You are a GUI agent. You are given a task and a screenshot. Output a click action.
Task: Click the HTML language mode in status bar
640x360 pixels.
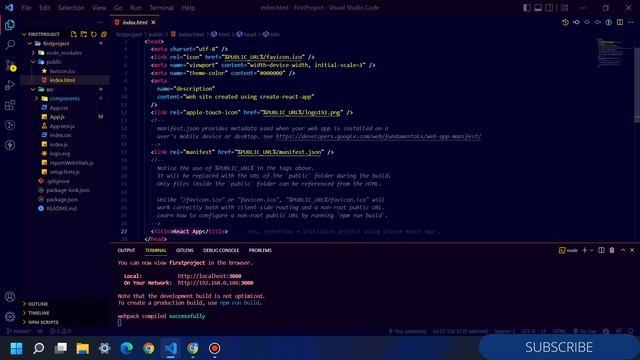[559, 331]
